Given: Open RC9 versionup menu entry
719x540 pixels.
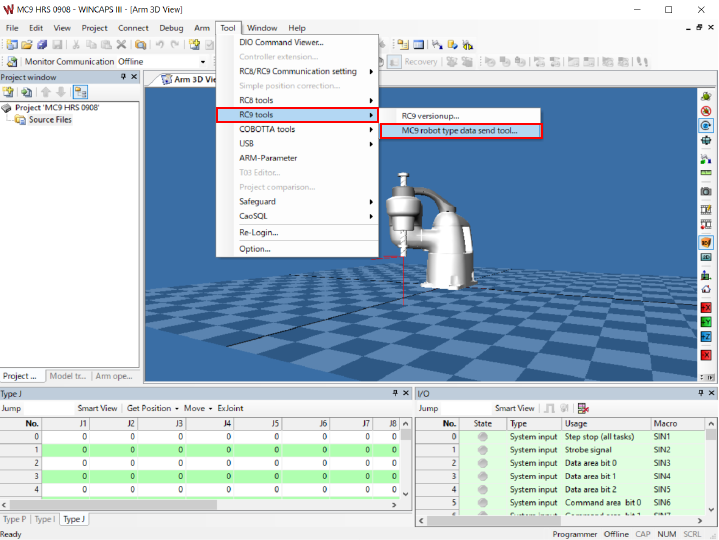Looking at the screenshot, I should click(430, 116).
